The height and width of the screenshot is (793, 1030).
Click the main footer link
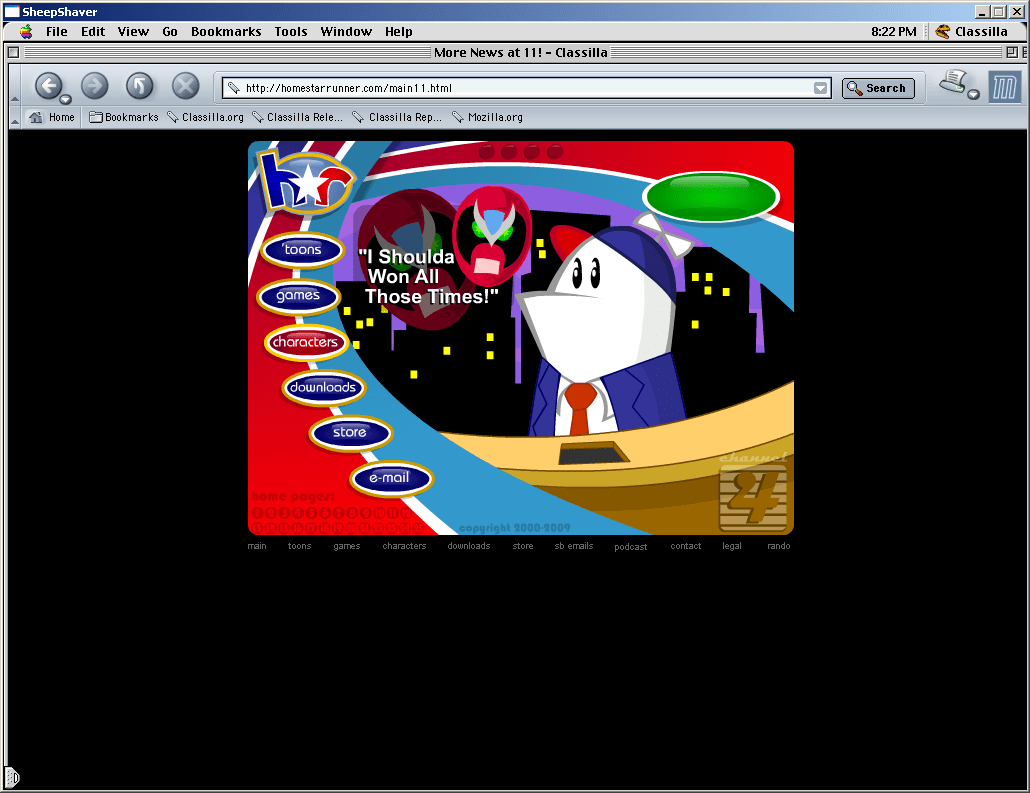257,546
